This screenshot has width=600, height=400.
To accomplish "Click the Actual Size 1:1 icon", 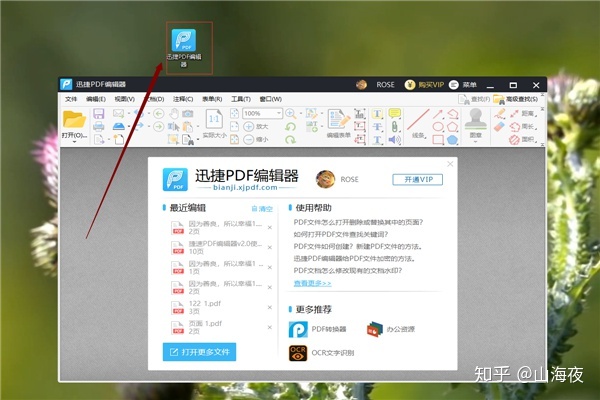I will [214, 119].
